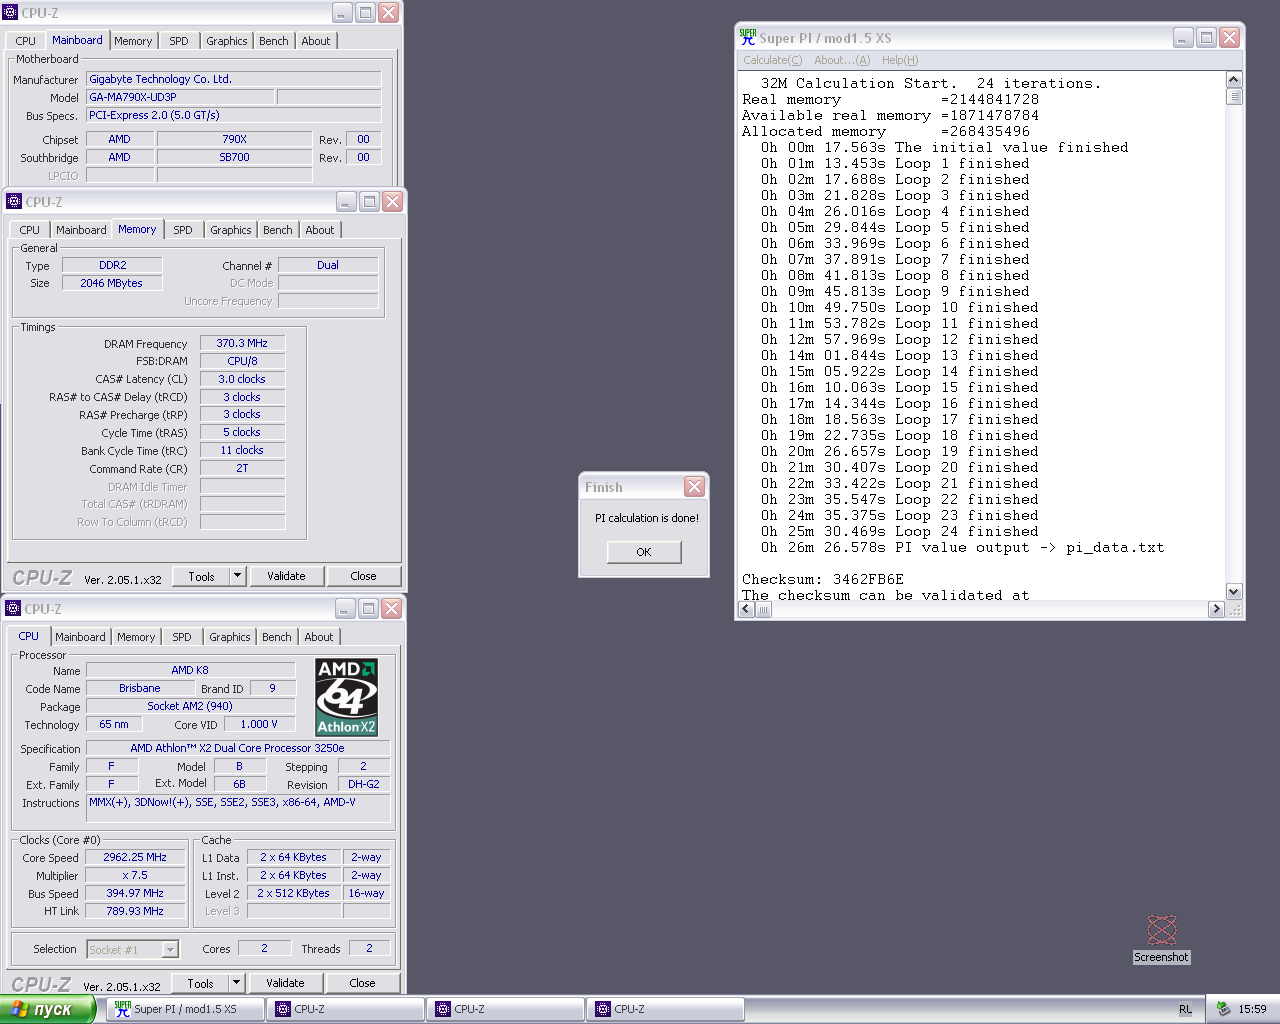Image resolution: width=1280 pixels, height=1024 pixels.
Task: Click the Super PI window title icon
Action: coord(747,37)
